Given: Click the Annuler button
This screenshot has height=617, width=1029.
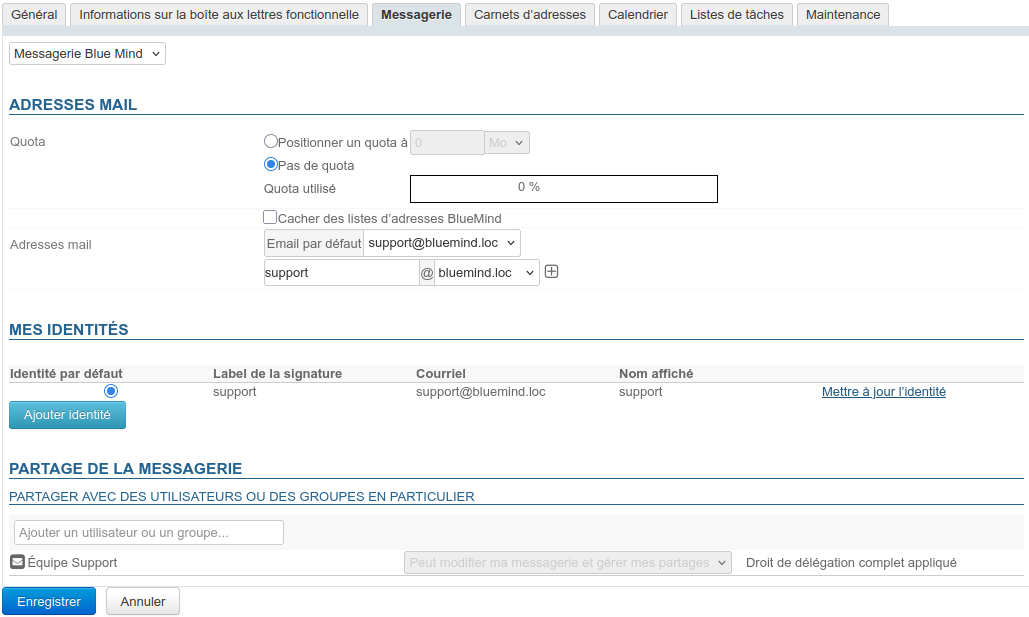Looking at the screenshot, I should [x=142, y=602].
